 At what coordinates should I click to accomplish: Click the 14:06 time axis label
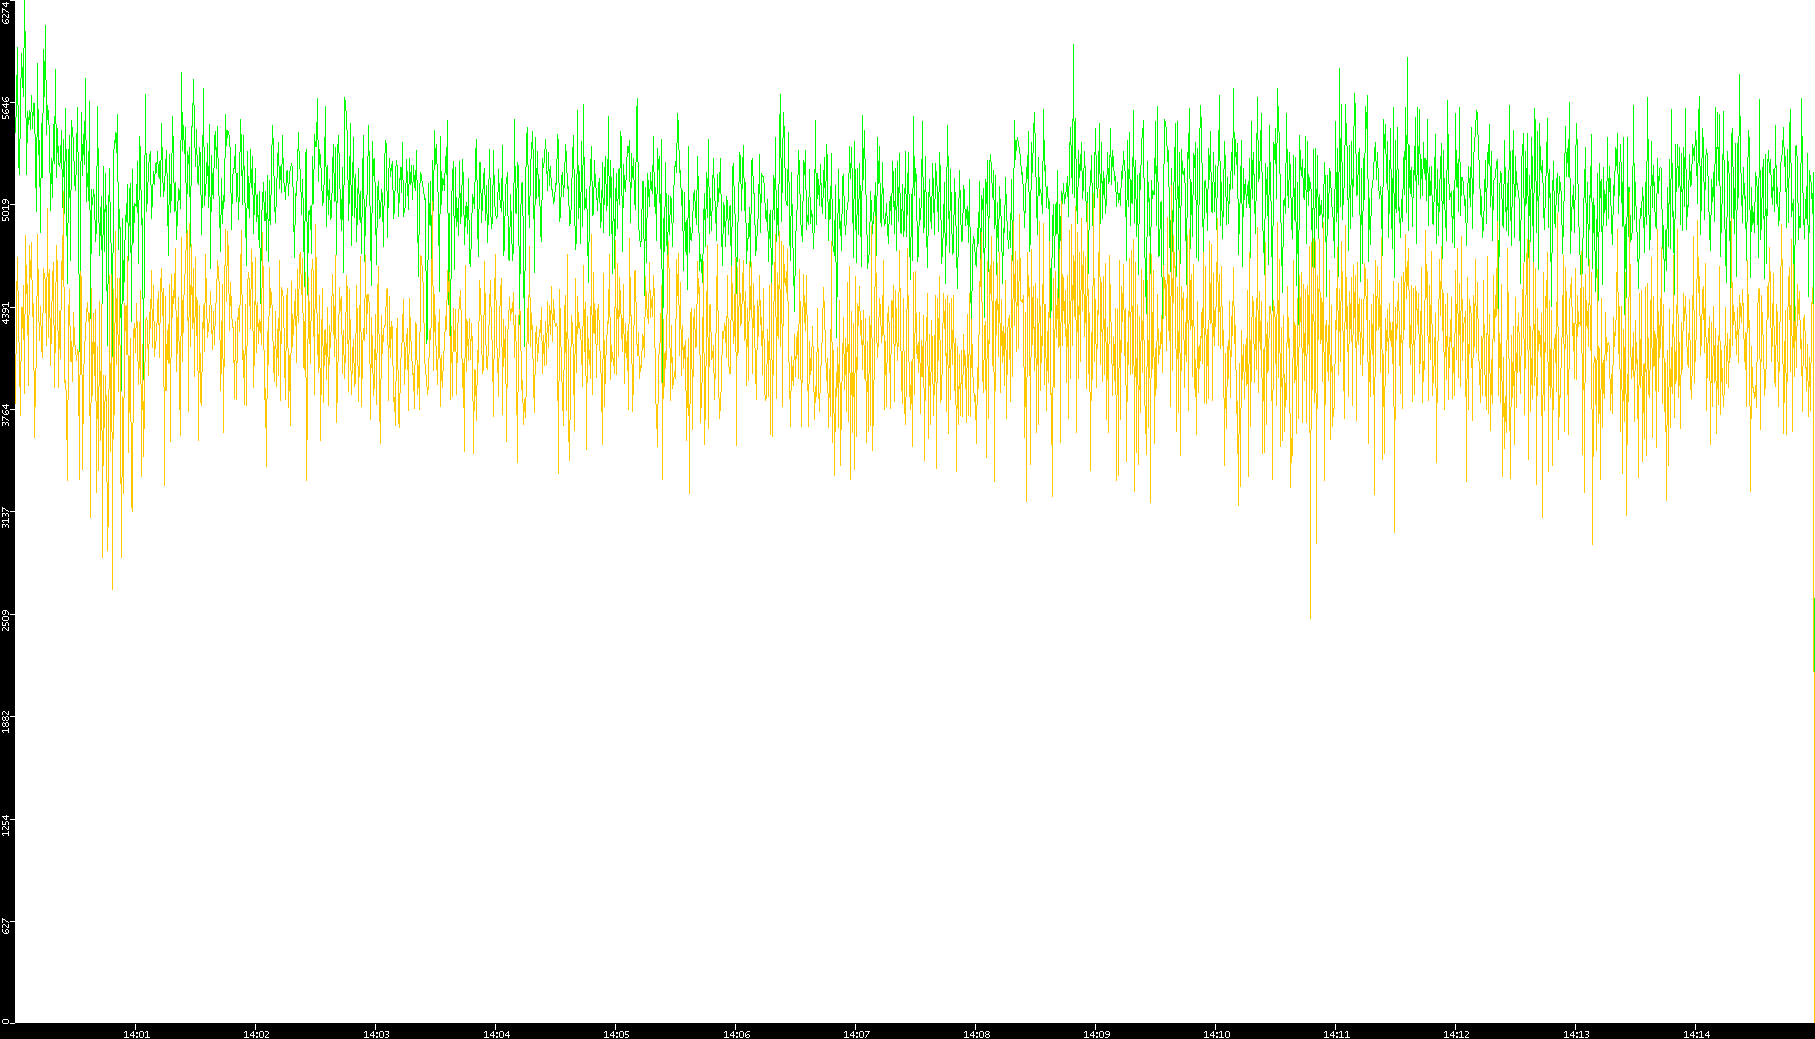736,1034
